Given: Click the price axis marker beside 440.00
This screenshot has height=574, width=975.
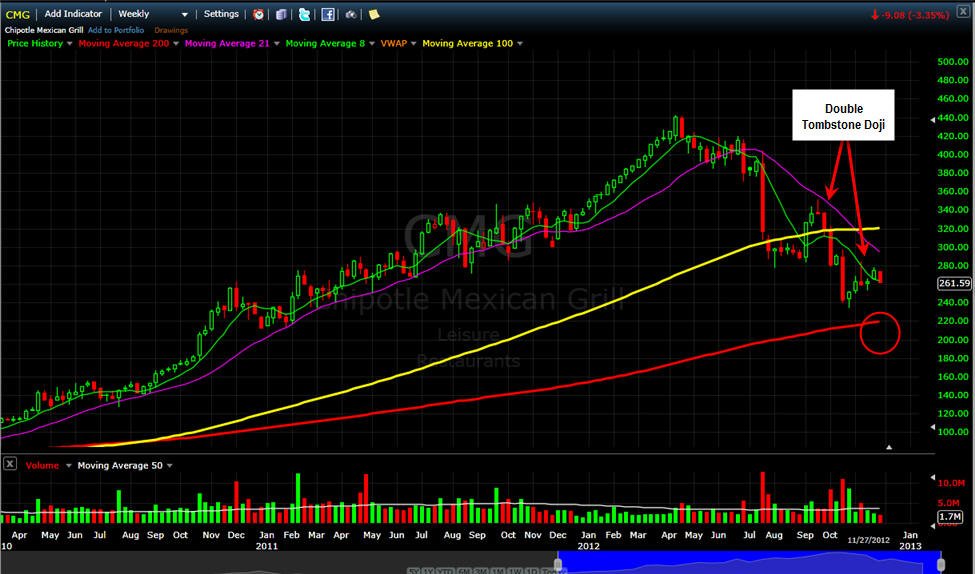Looking at the screenshot, I should point(931,119).
